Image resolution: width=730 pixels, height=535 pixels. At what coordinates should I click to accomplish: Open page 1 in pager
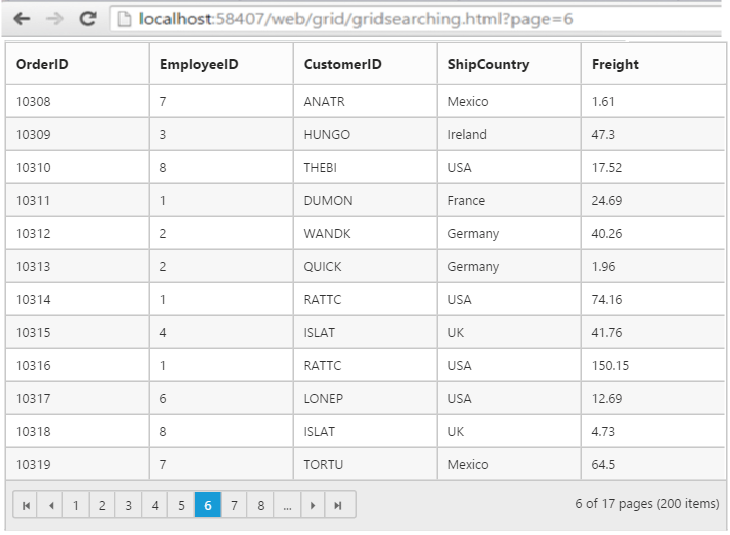pyautogui.click(x=76, y=505)
